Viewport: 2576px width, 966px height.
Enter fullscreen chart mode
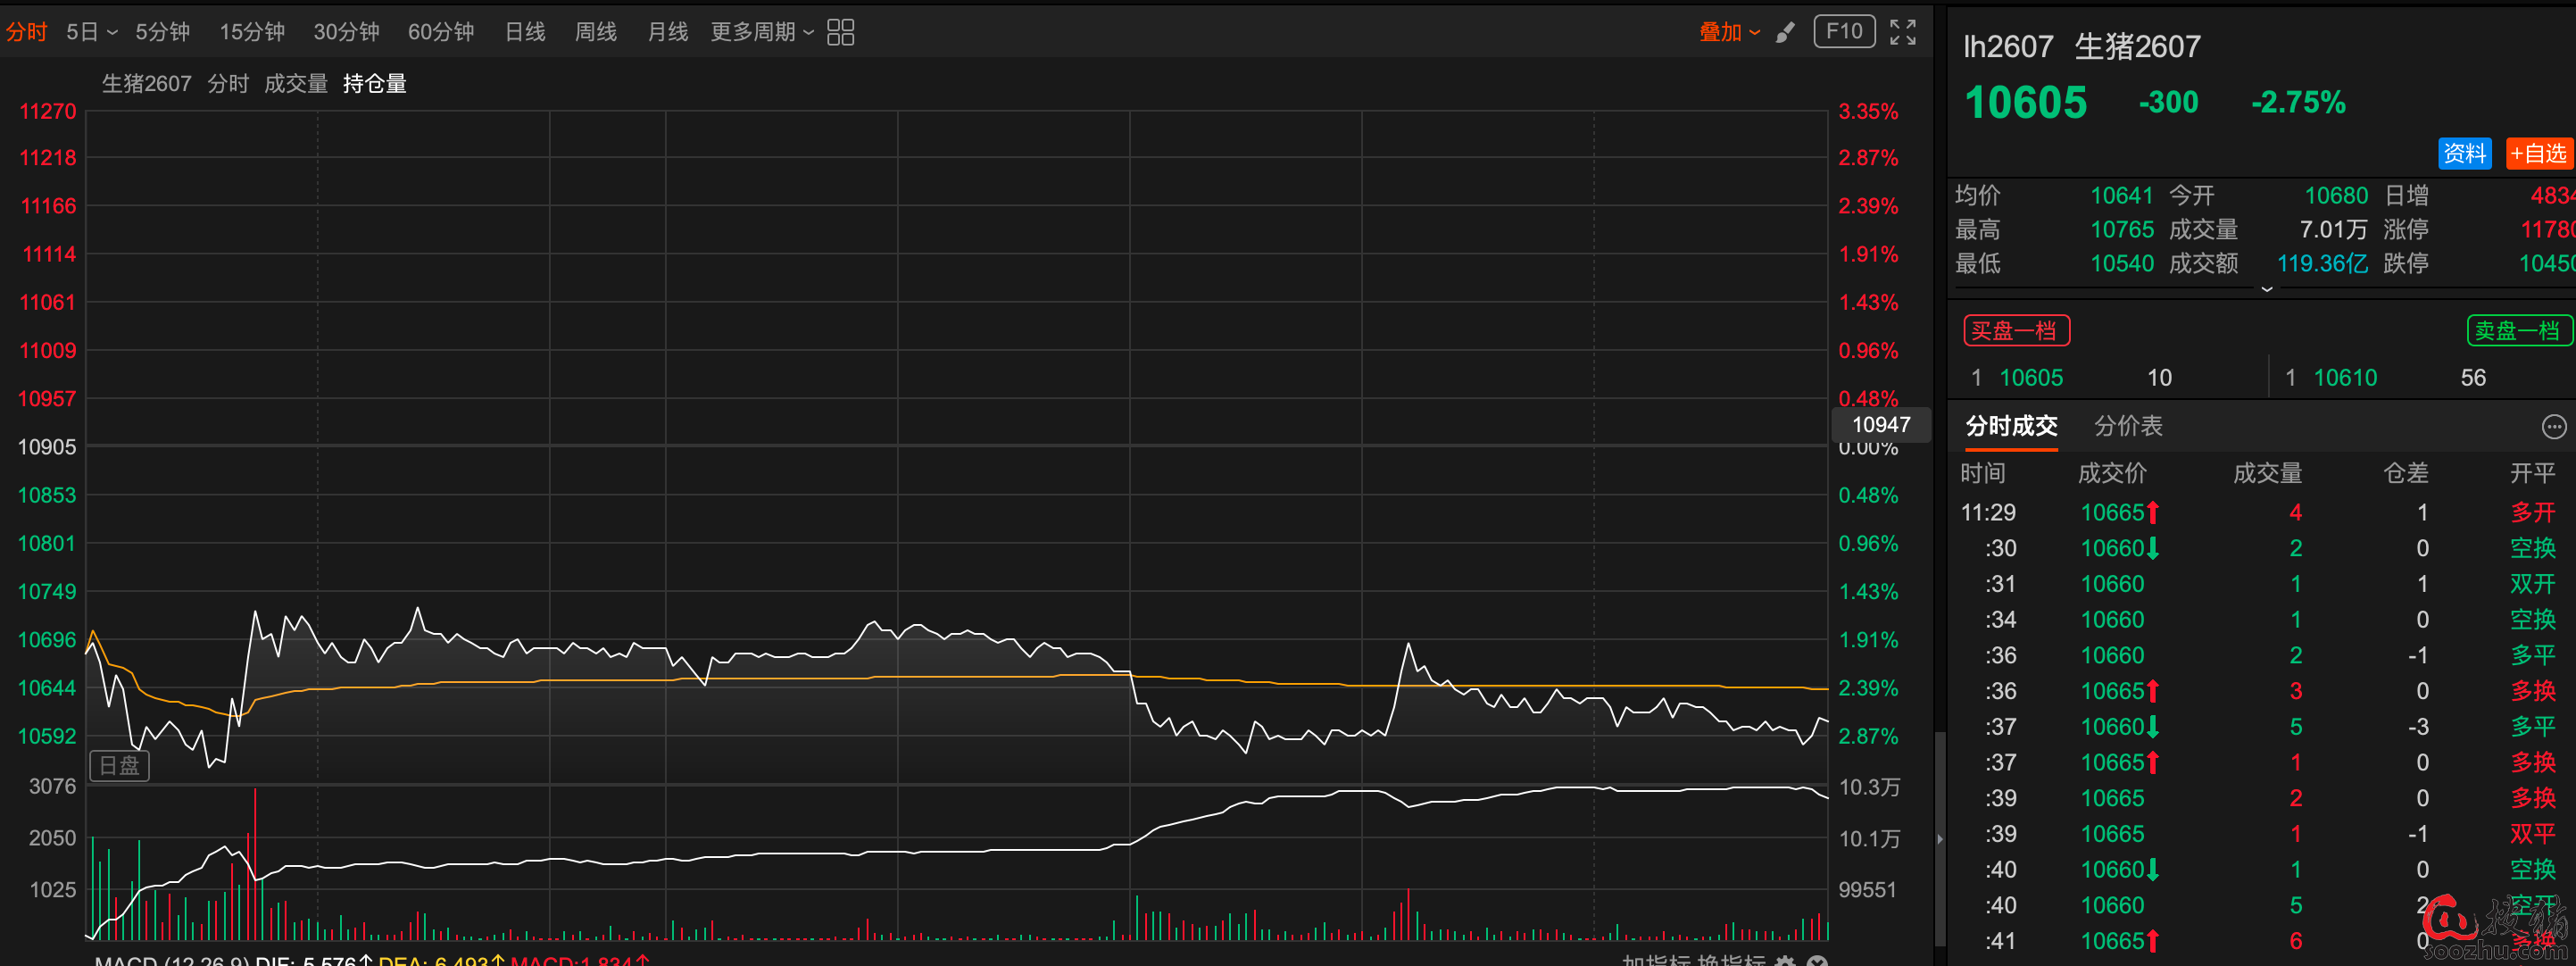1902,32
